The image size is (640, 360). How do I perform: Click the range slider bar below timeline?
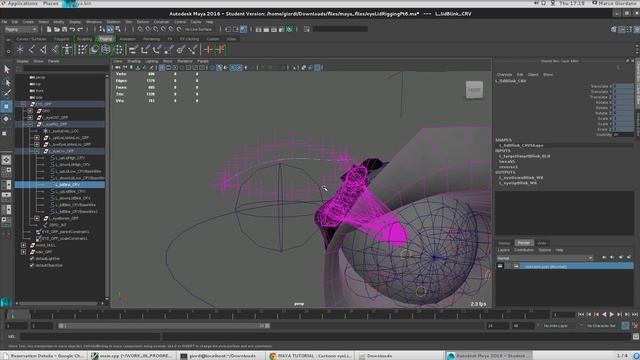164,326
